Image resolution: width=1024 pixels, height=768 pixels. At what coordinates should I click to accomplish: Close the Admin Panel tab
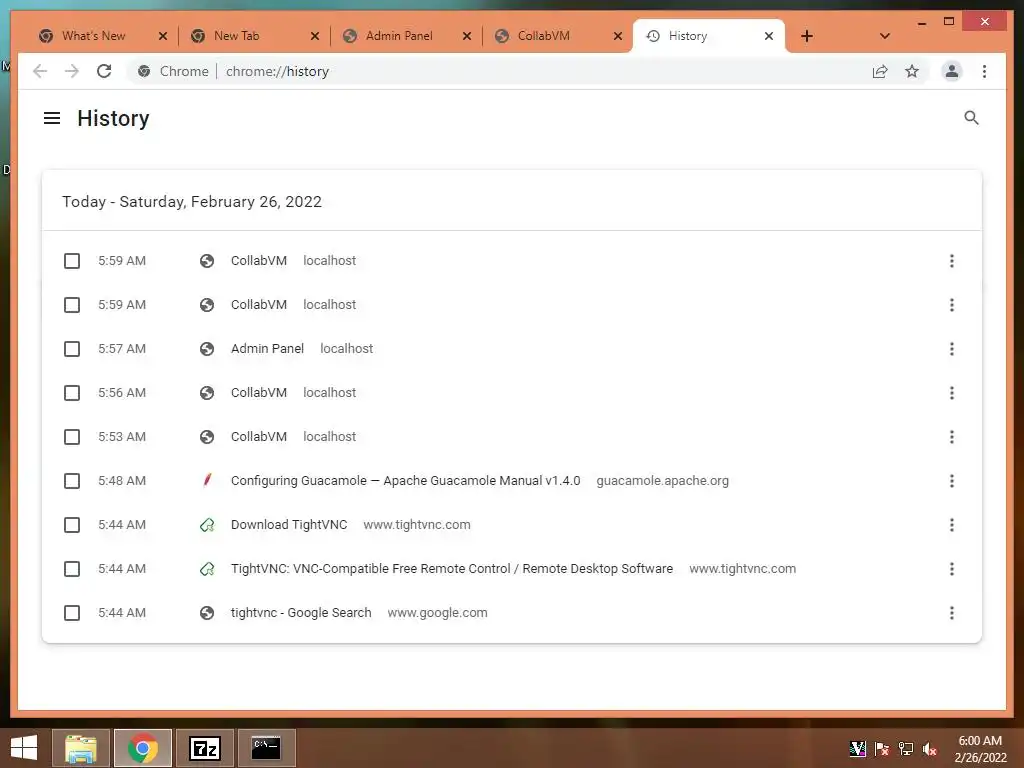[467, 36]
